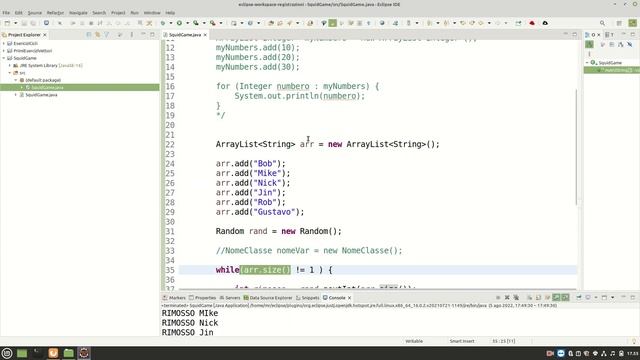Click SquidGame node in Outline view

click(610, 63)
